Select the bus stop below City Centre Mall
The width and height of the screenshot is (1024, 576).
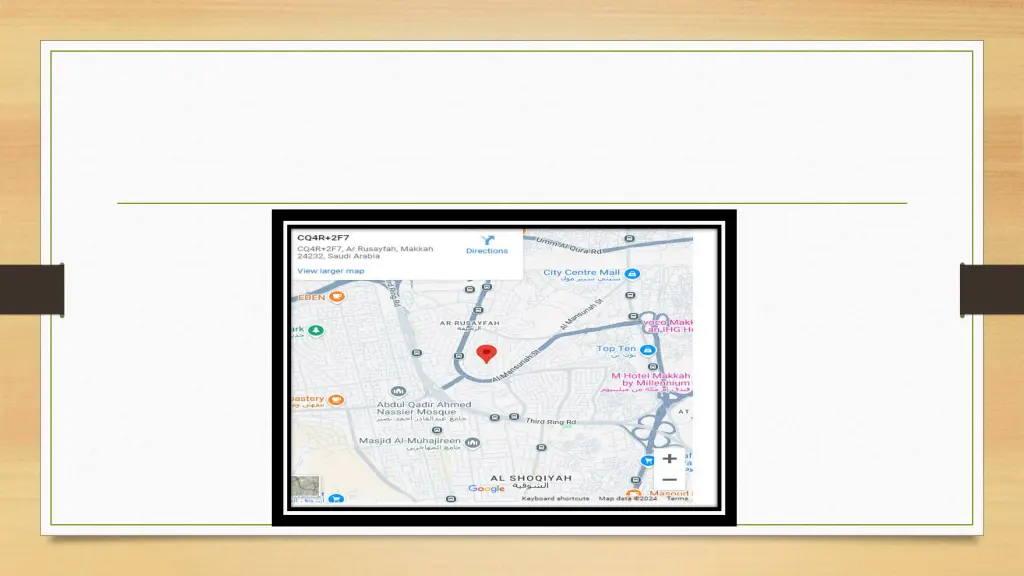point(630,295)
